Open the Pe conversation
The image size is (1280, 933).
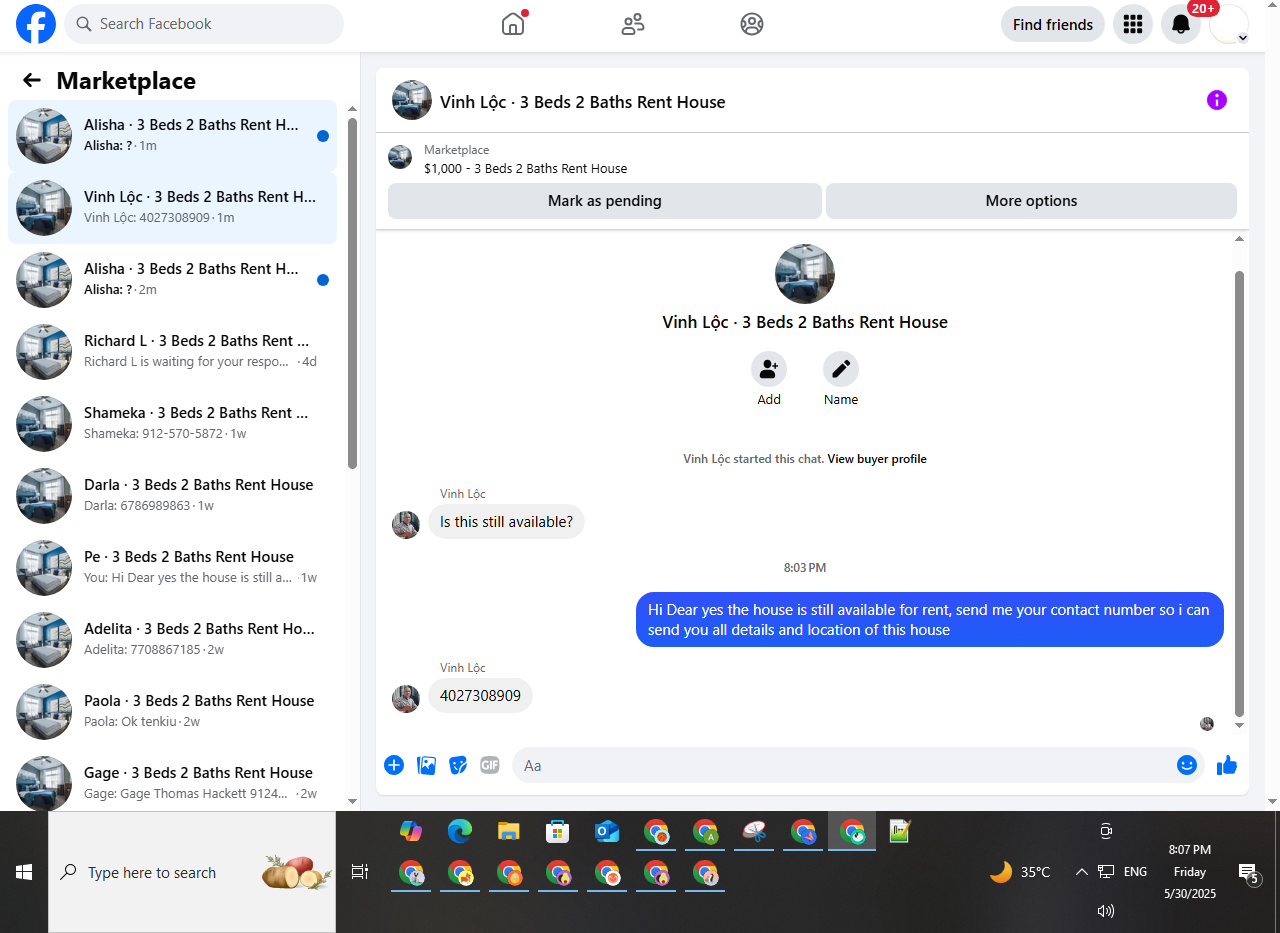172,568
